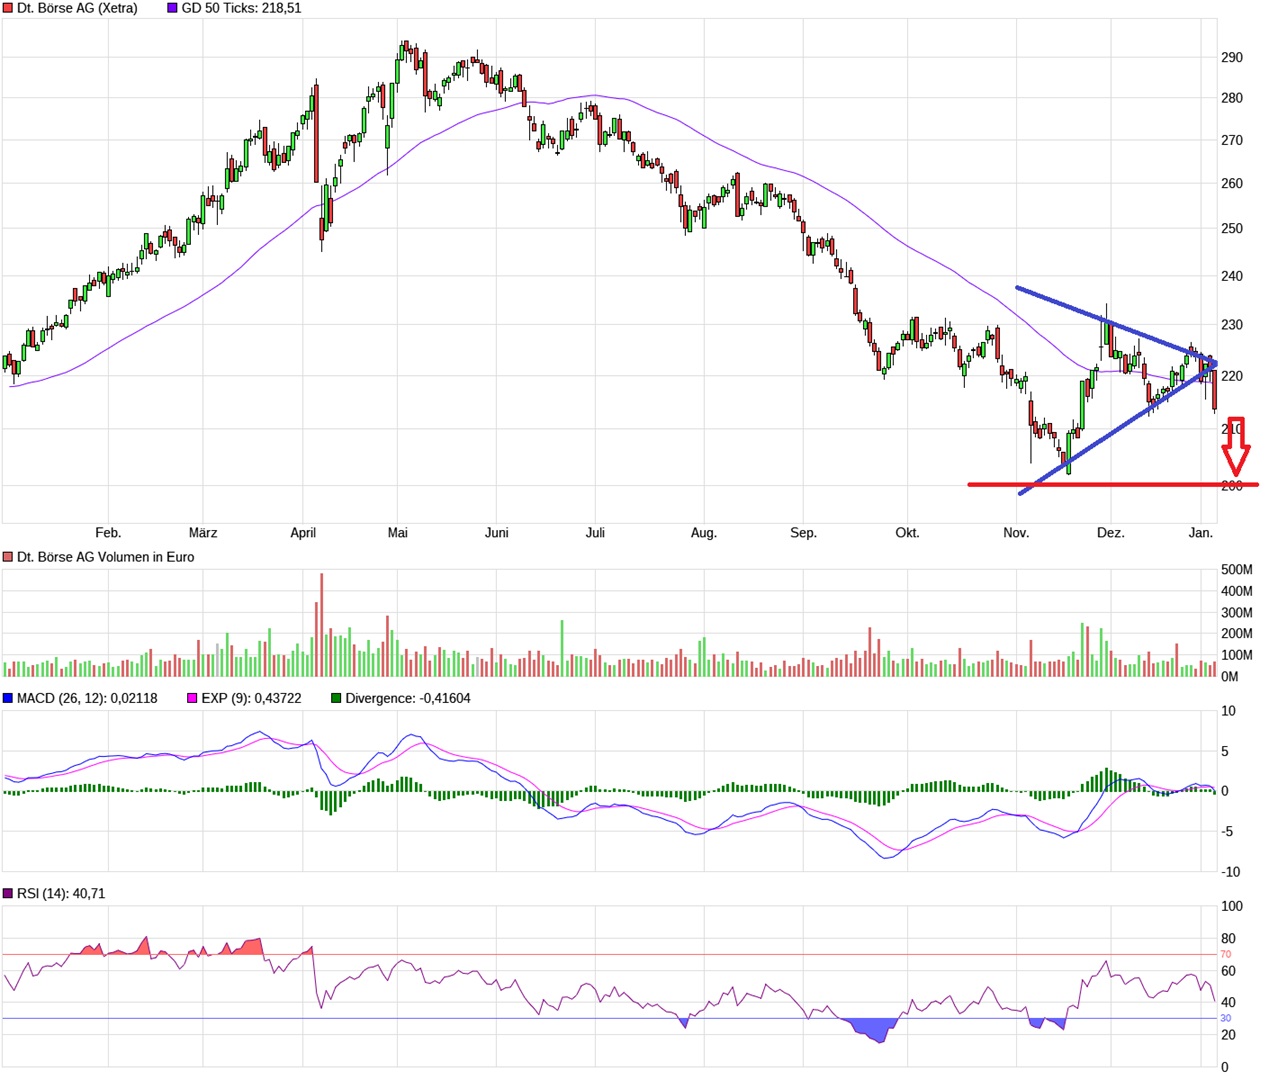Click the Mai label on the time axis
Screen dimensions: 1269x1080
point(398,533)
